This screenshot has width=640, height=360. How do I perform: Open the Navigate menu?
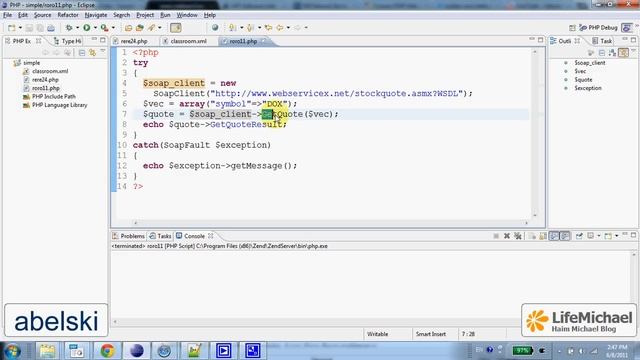(x=96, y=15)
